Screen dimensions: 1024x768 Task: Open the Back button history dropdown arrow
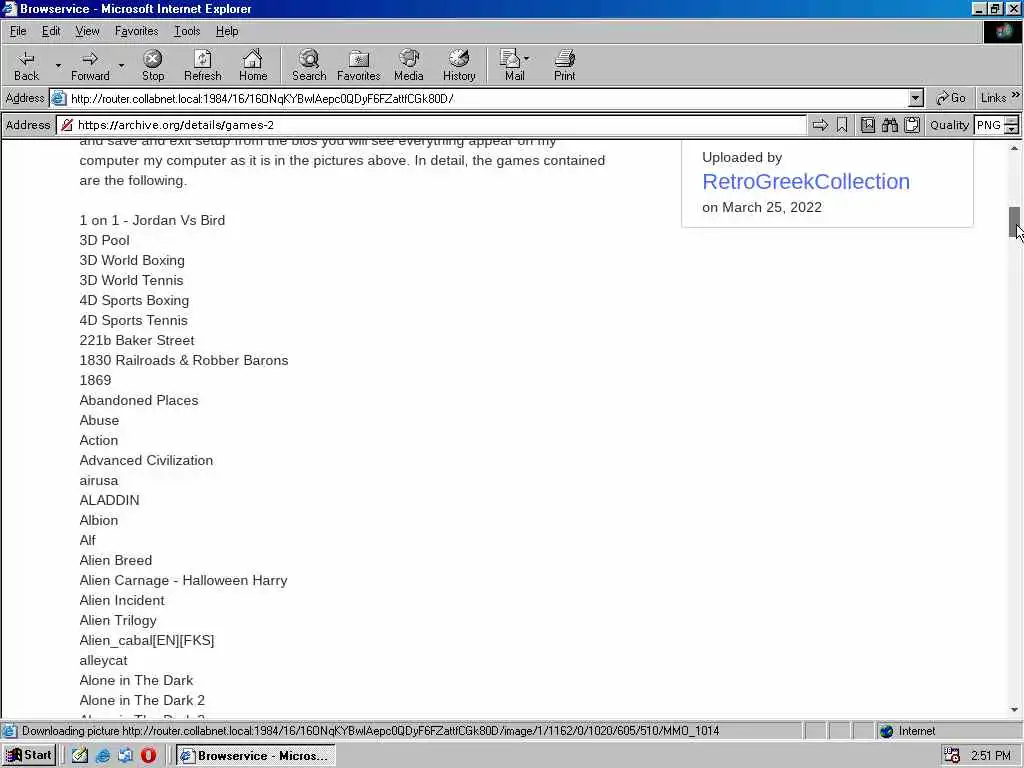point(58,65)
